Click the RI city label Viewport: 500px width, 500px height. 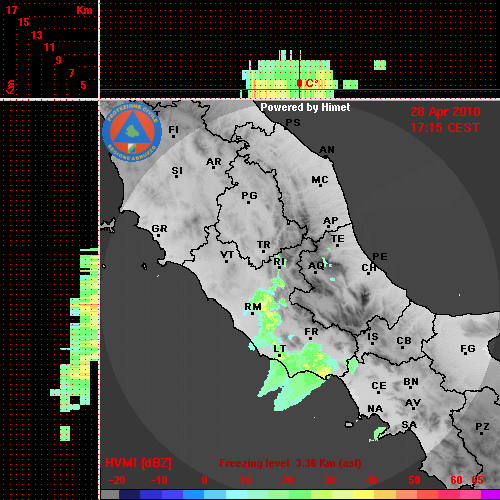(279, 262)
